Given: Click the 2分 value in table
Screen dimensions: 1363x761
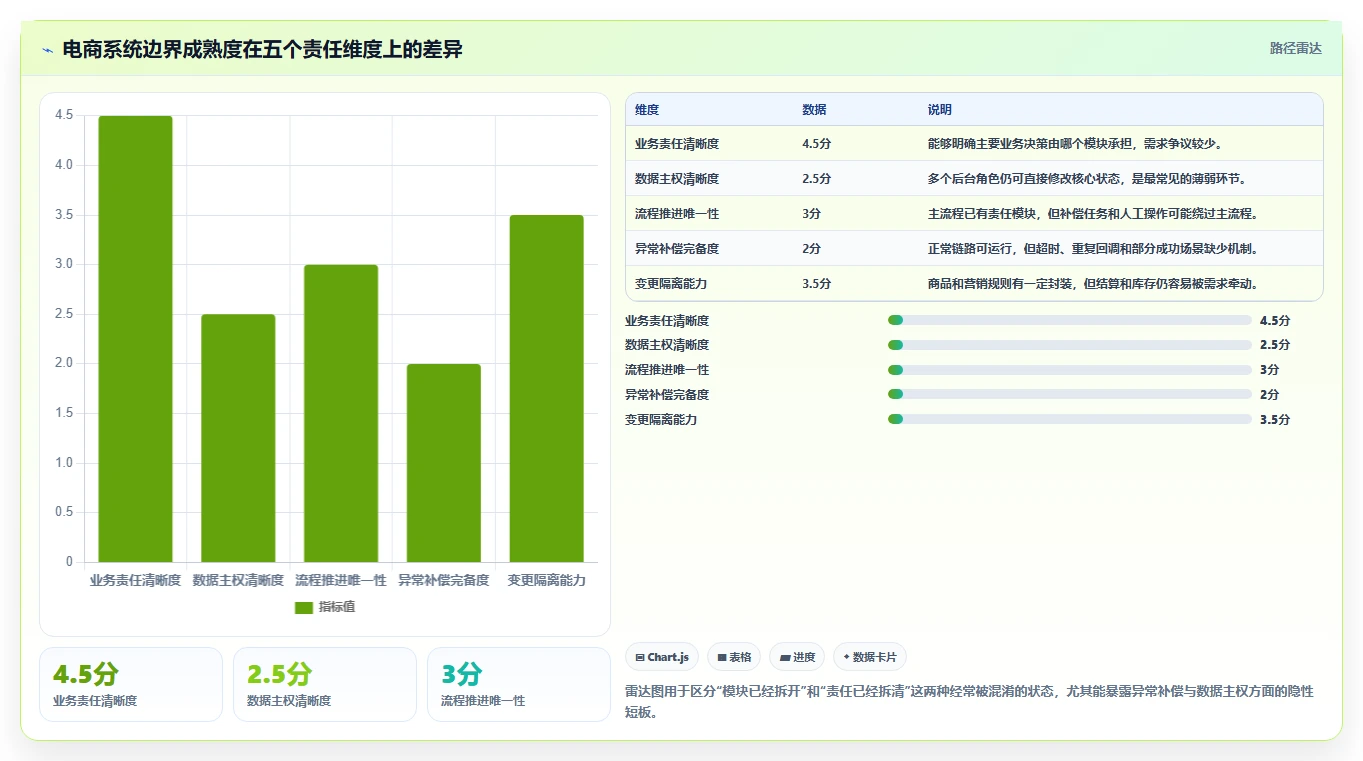Looking at the screenshot, I should point(811,249).
